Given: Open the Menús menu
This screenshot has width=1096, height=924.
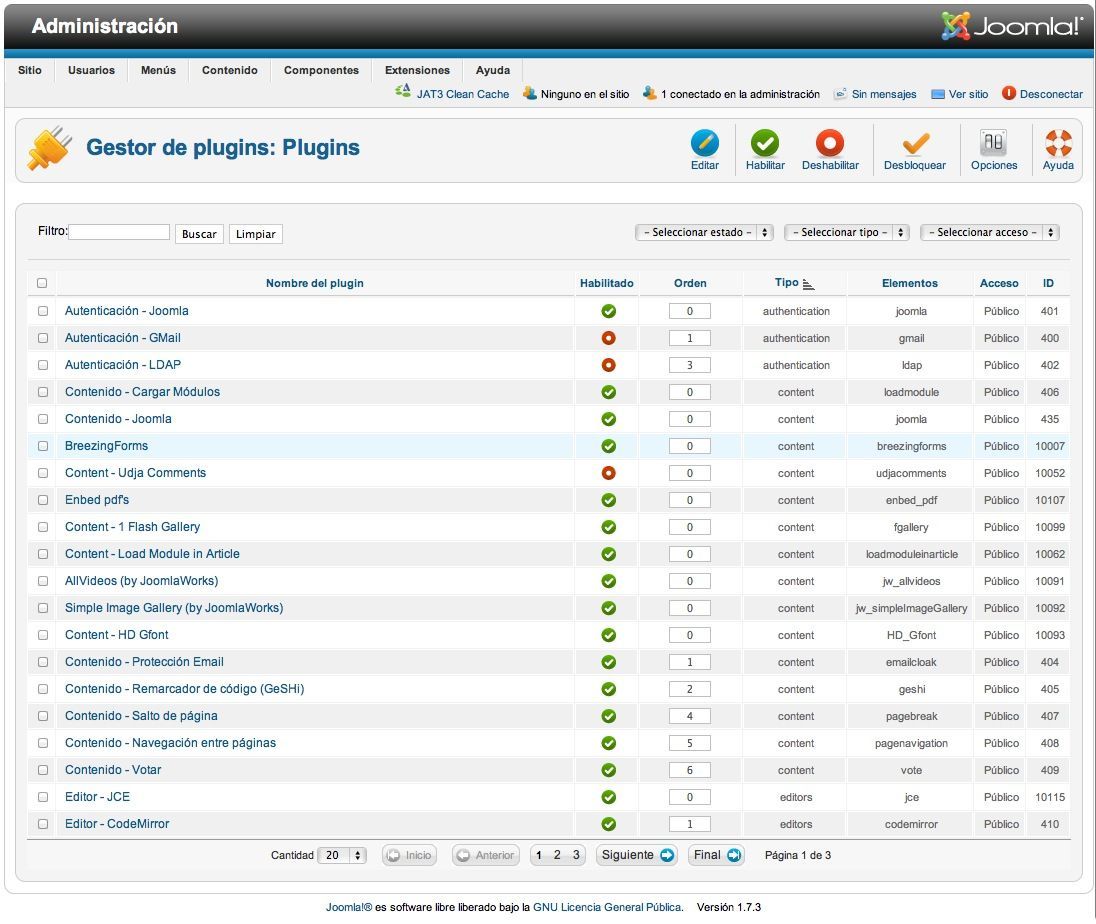Looking at the screenshot, I should (158, 70).
